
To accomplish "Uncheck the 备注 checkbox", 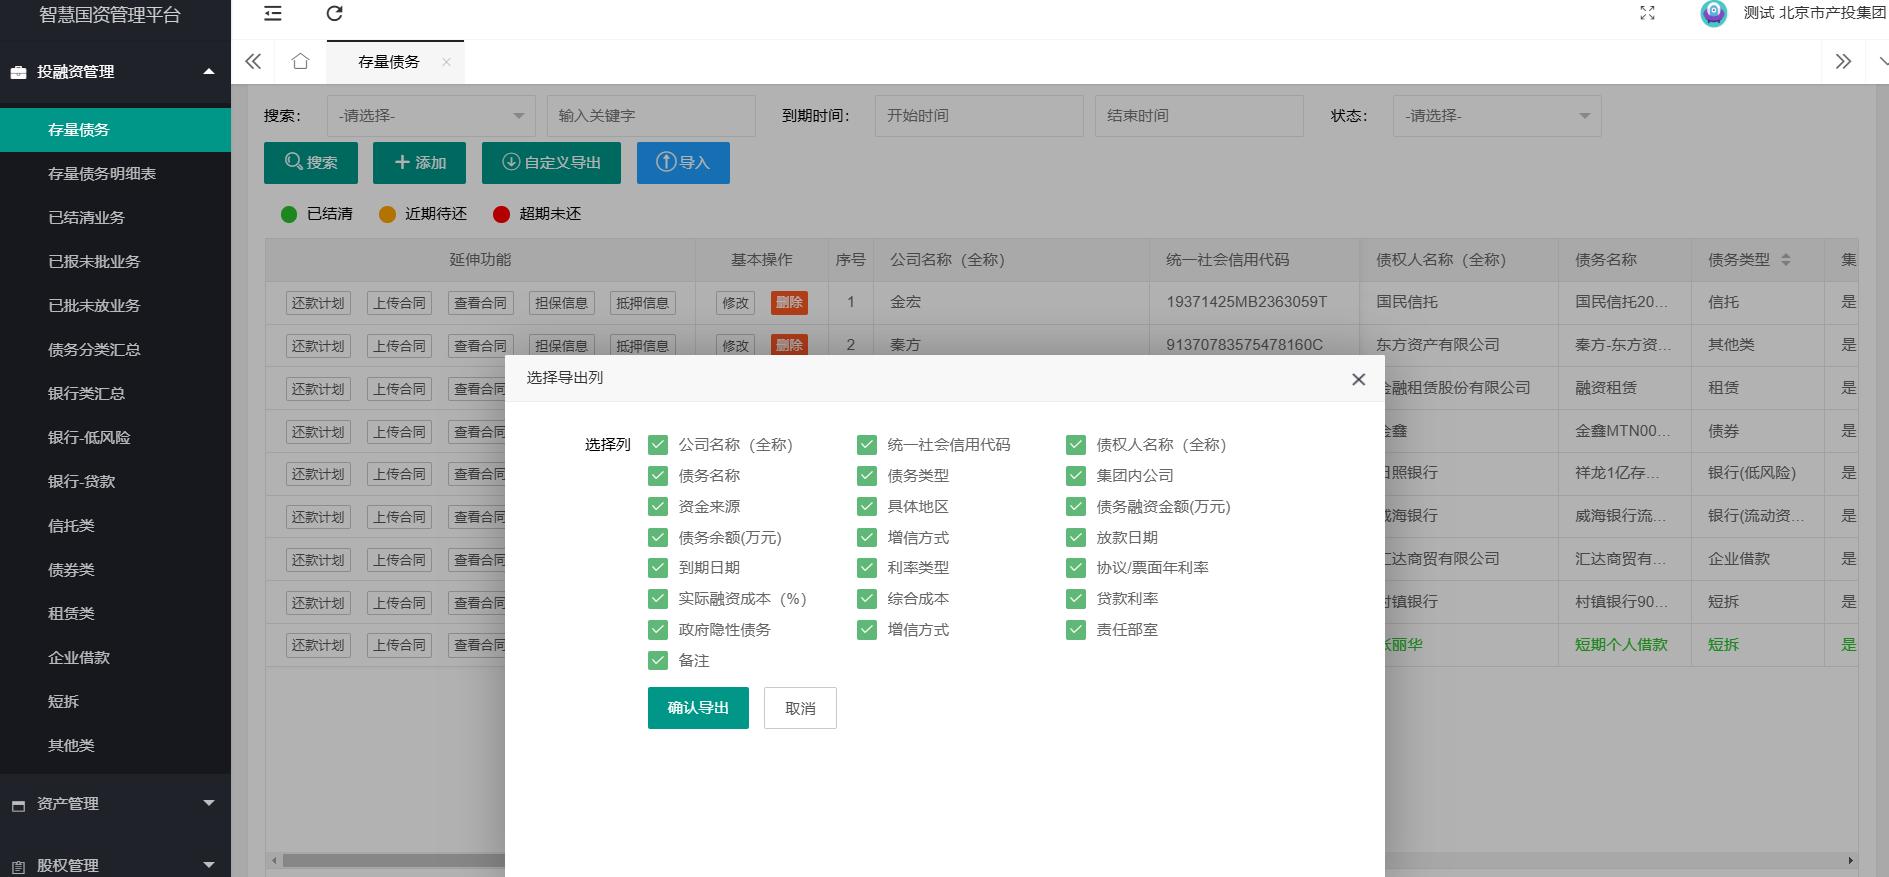I will 658,661.
